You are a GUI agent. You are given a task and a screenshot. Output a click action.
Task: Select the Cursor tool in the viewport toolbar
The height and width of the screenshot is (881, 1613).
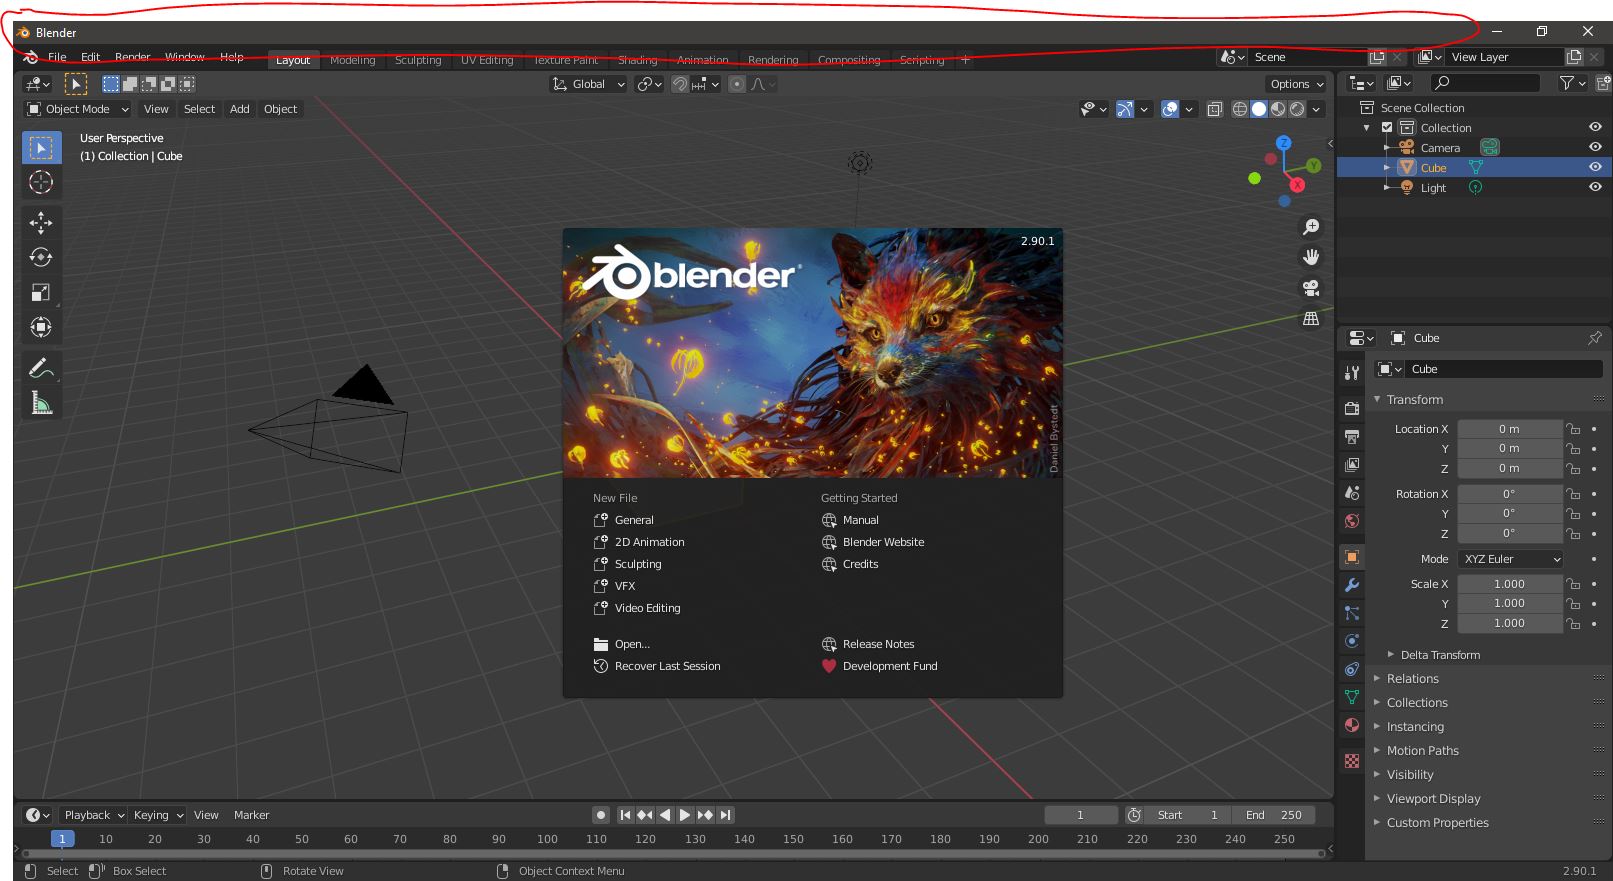41,182
